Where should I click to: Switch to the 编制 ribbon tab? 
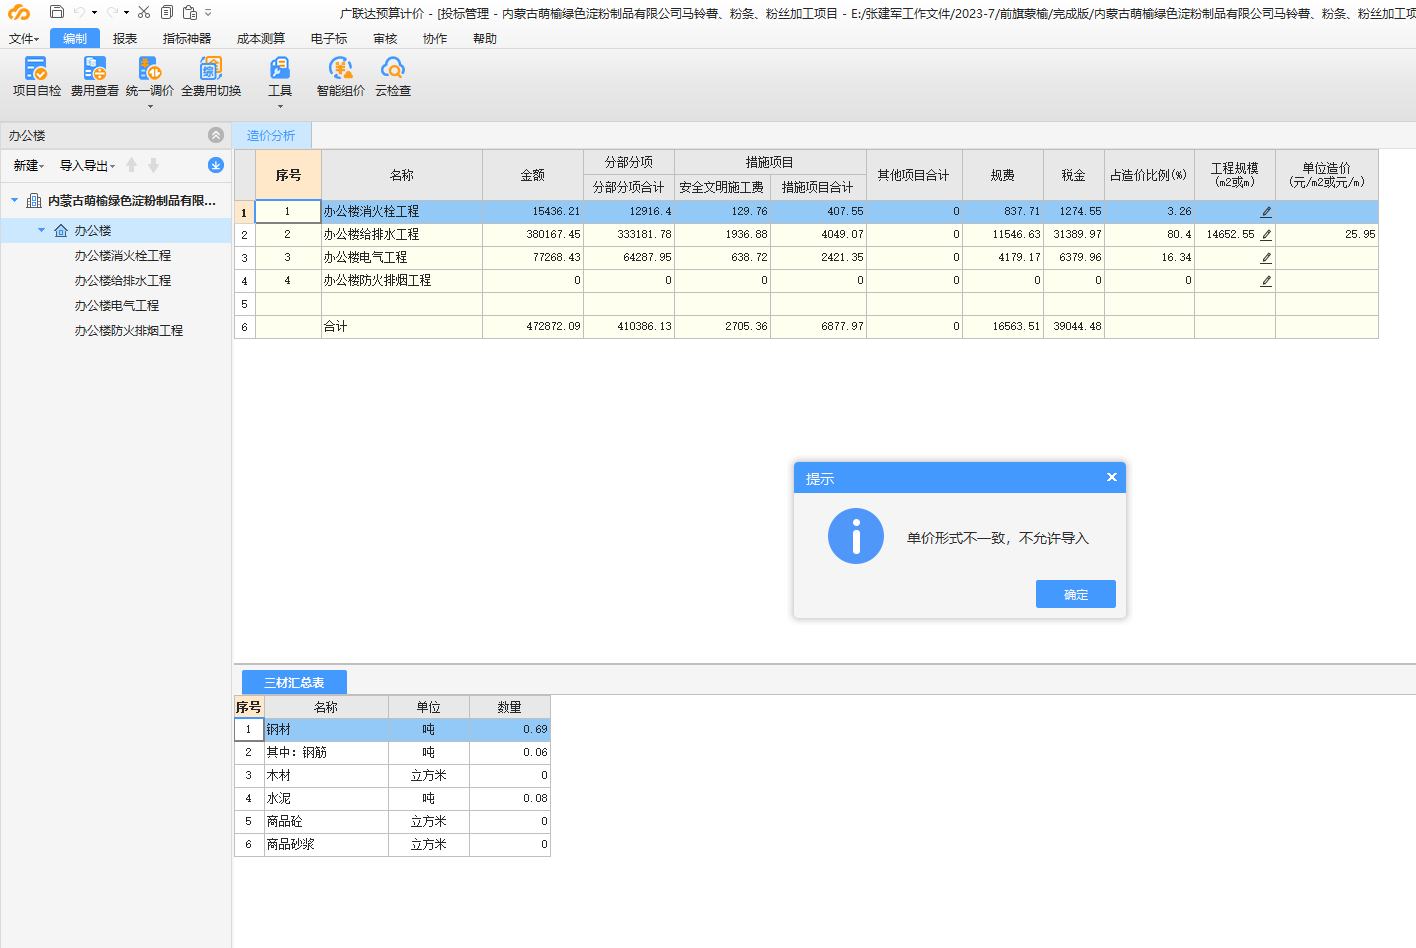coord(75,38)
